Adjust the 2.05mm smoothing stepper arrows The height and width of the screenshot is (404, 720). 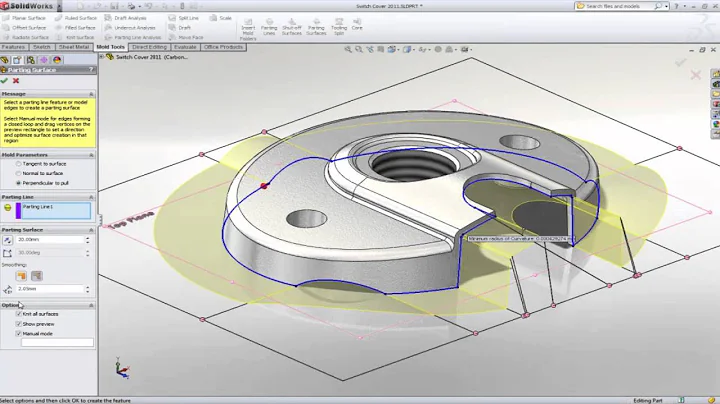point(88,289)
